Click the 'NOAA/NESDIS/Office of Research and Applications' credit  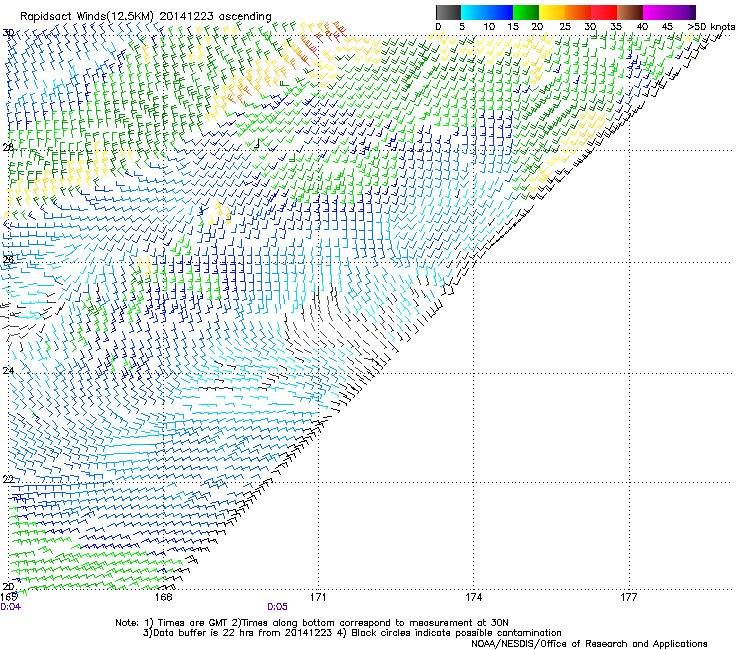click(589, 644)
